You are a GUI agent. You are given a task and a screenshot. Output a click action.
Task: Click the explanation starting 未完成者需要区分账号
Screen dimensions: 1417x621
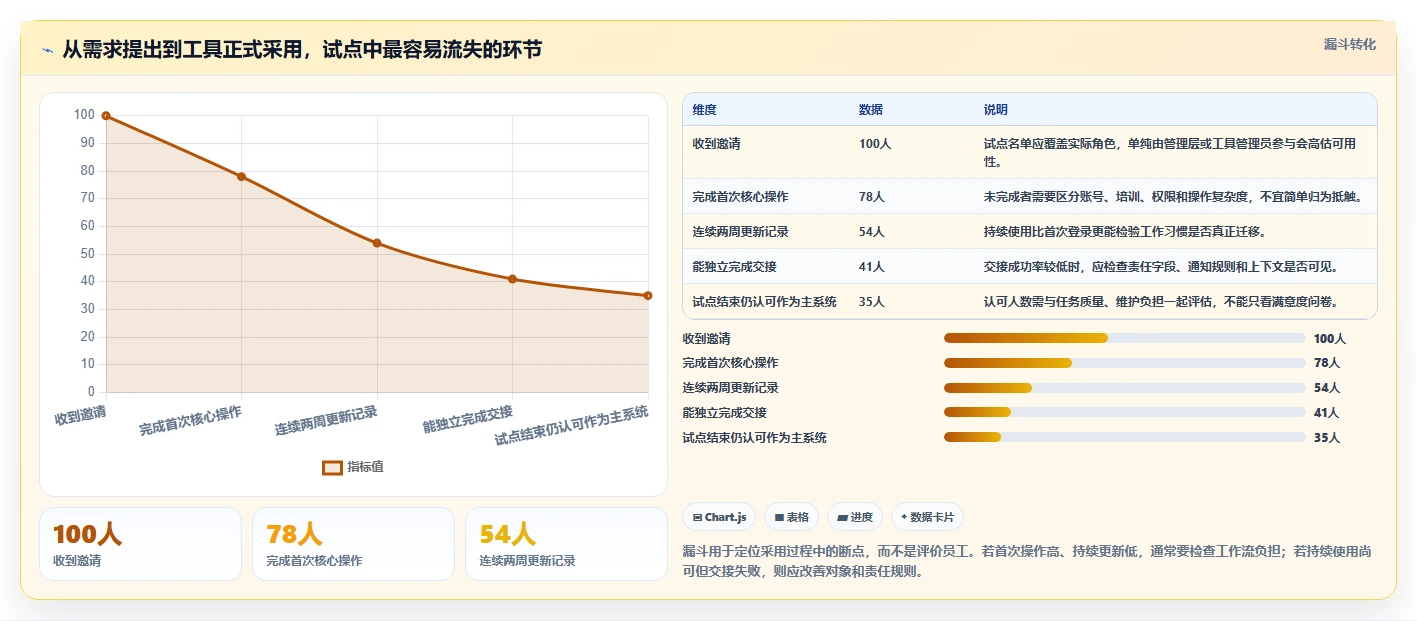[1173, 197]
